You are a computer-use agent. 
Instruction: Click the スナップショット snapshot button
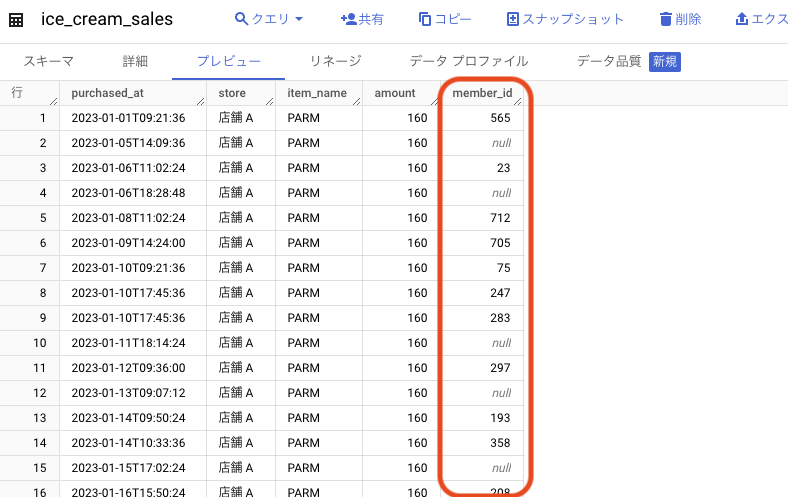coord(565,19)
